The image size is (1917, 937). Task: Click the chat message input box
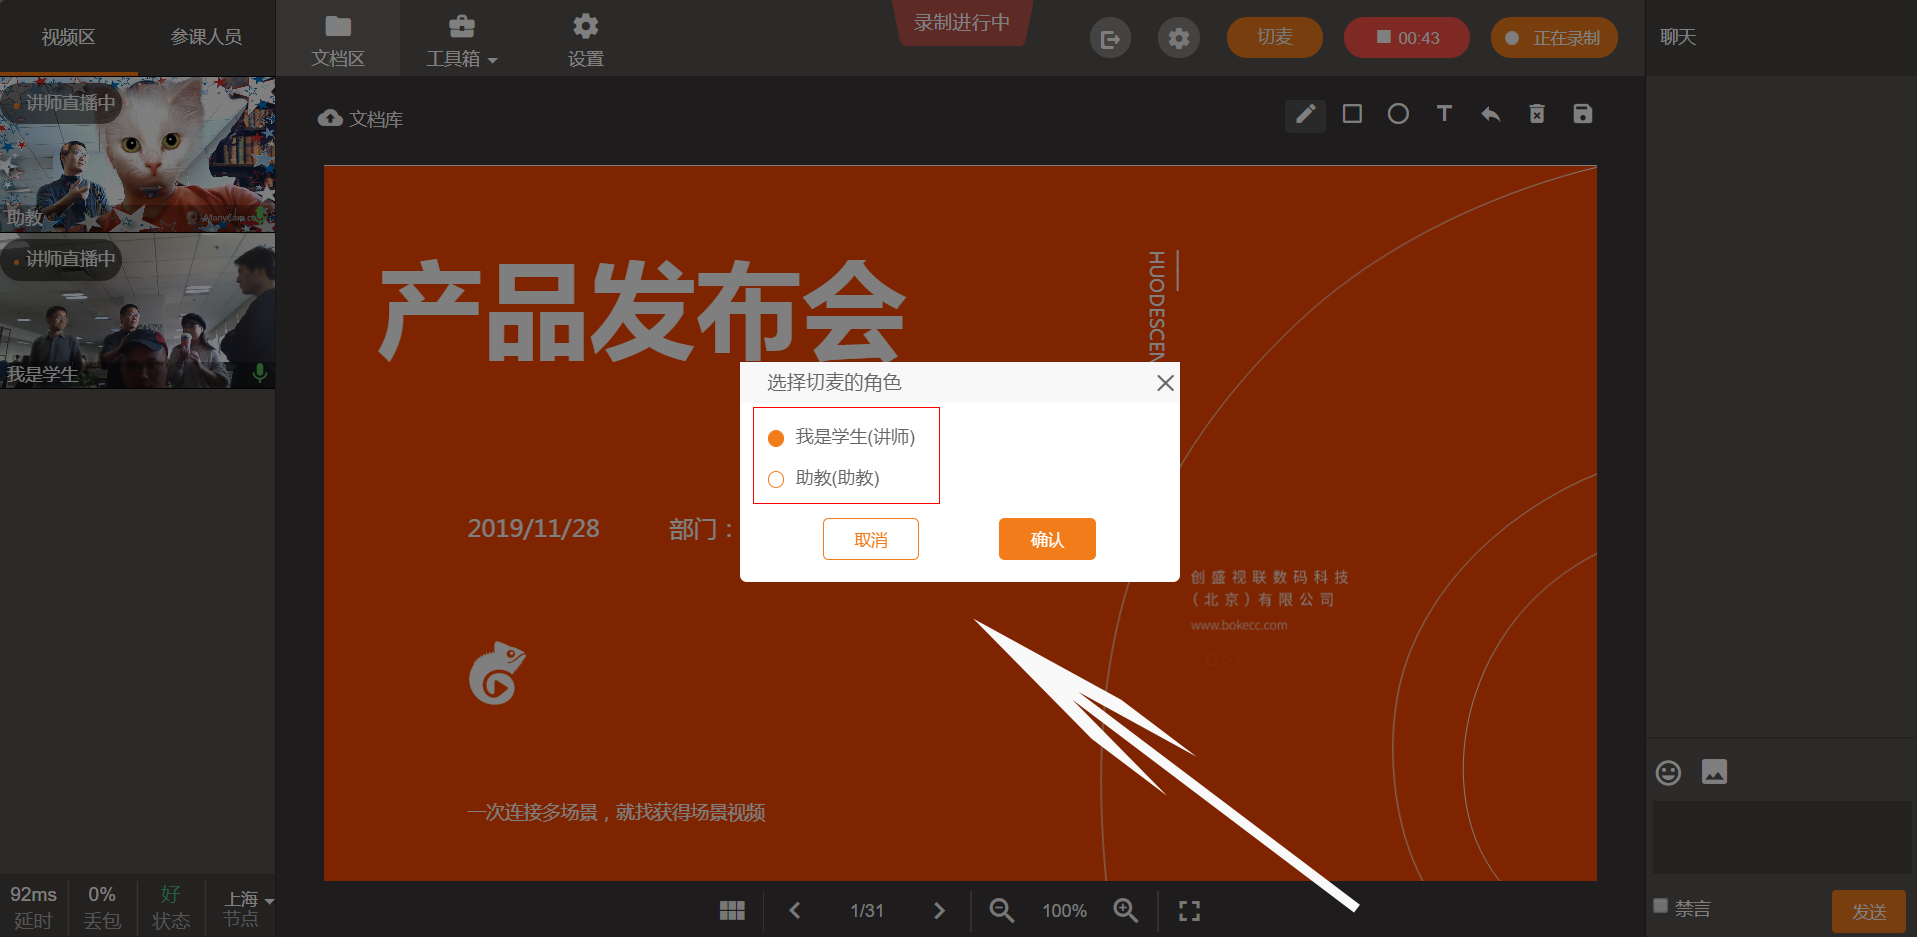tap(1782, 837)
